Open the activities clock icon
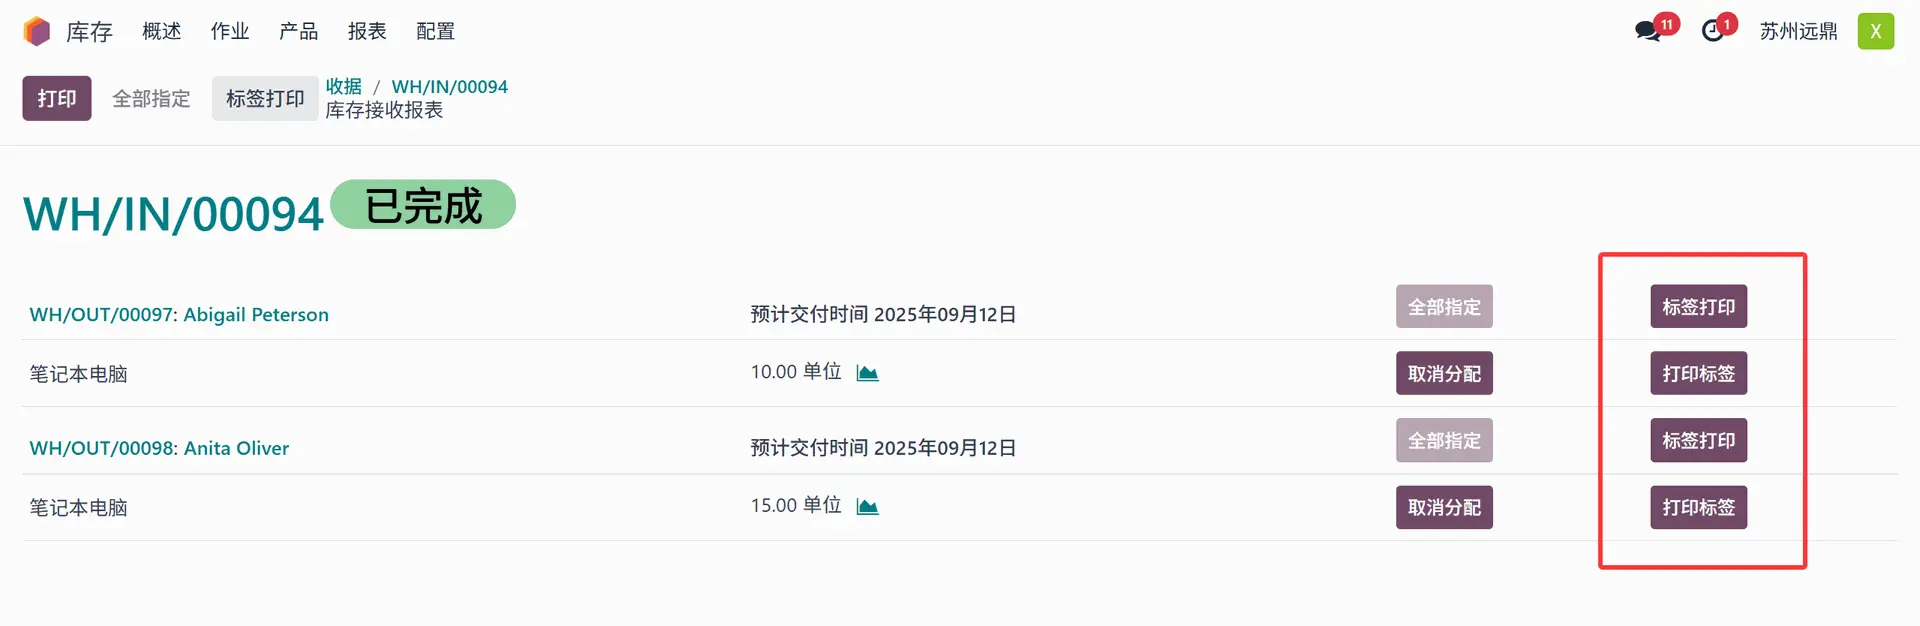Screen dimensions: 1920x626 [1713, 31]
